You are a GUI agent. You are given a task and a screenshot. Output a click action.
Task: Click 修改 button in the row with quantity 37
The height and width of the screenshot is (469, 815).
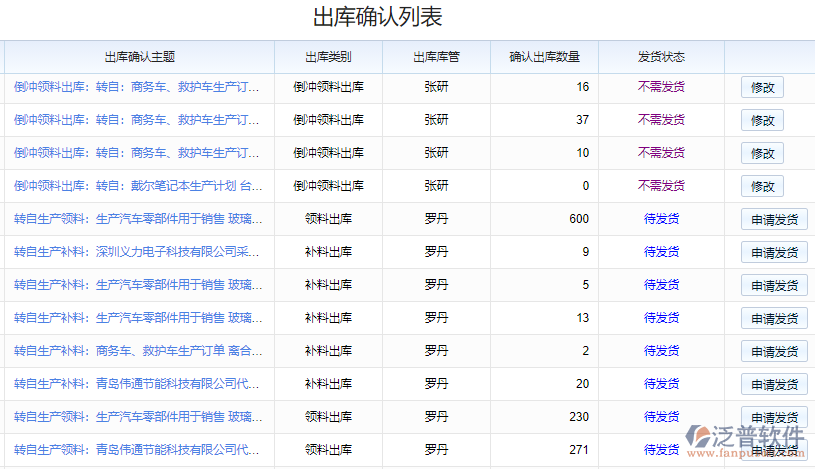coord(762,120)
